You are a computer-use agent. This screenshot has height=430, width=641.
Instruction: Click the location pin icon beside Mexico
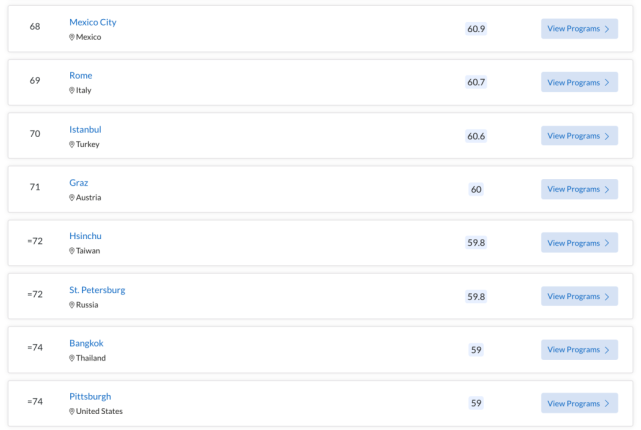tap(72, 37)
